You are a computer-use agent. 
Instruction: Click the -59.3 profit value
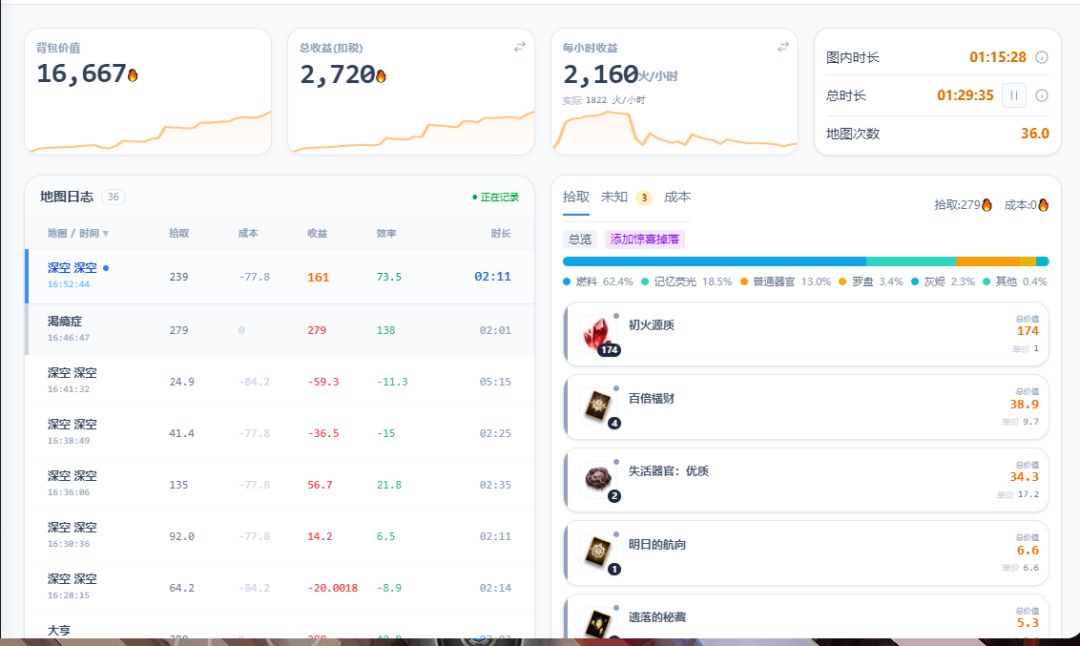pyautogui.click(x=323, y=382)
